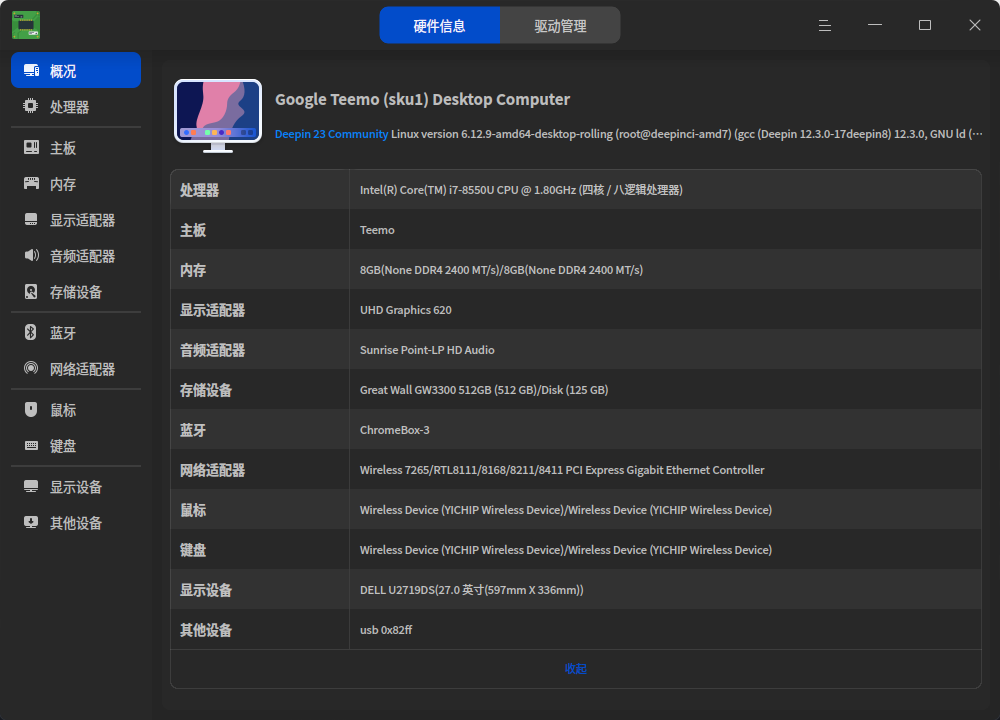Image resolution: width=1000 pixels, height=720 pixels.
Task: Click the 鼠标 row YICHIP Wireless Device value
Action: pyautogui.click(x=566, y=510)
